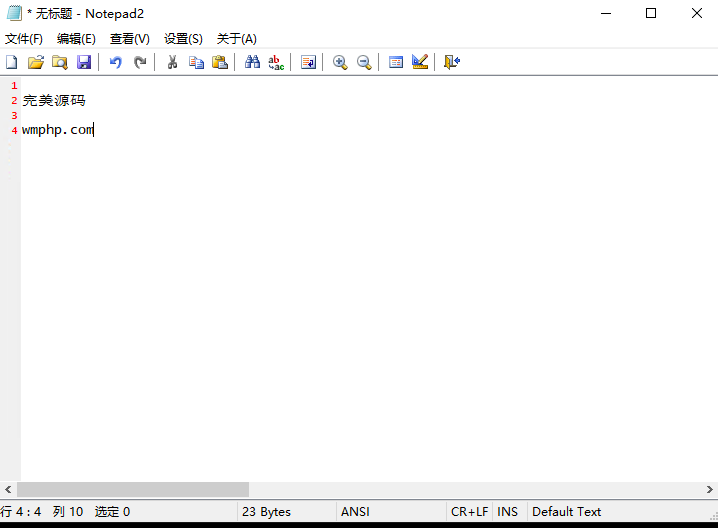Create a new document via toolbar icon
The width and height of the screenshot is (718, 528).
tap(12, 62)
